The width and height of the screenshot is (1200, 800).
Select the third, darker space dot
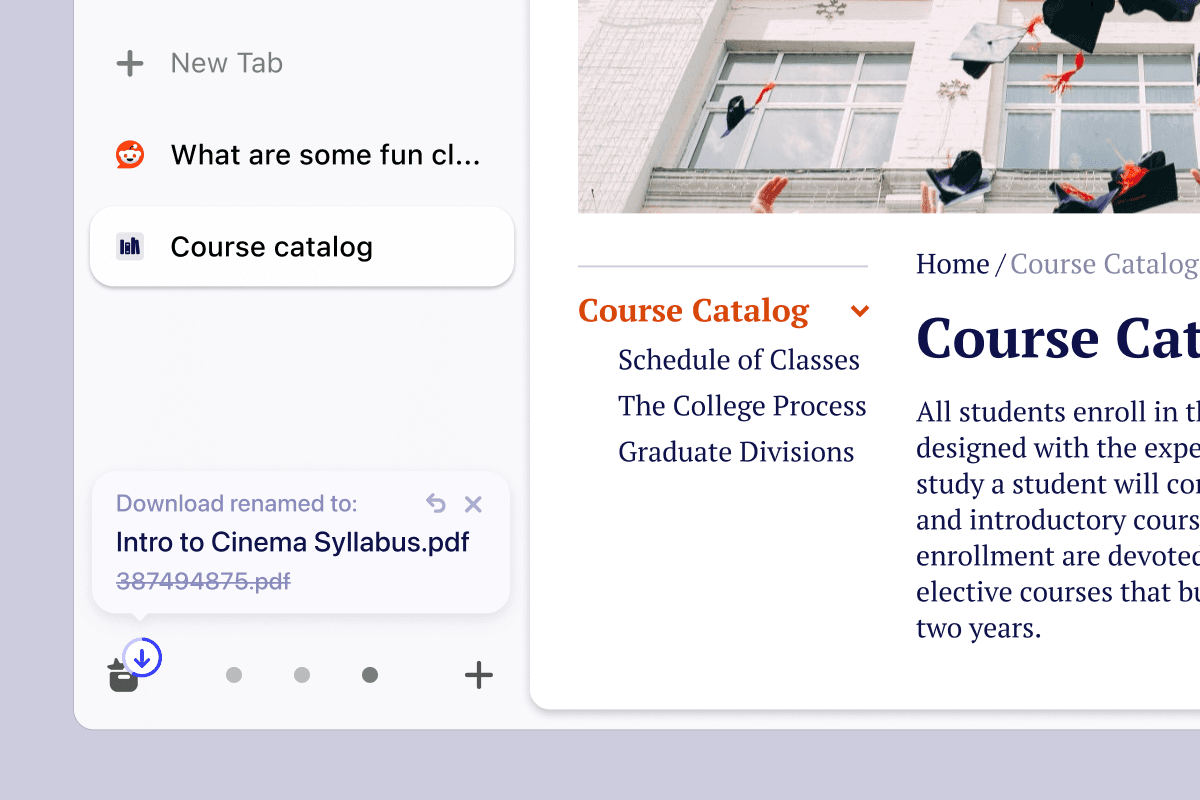370,675
